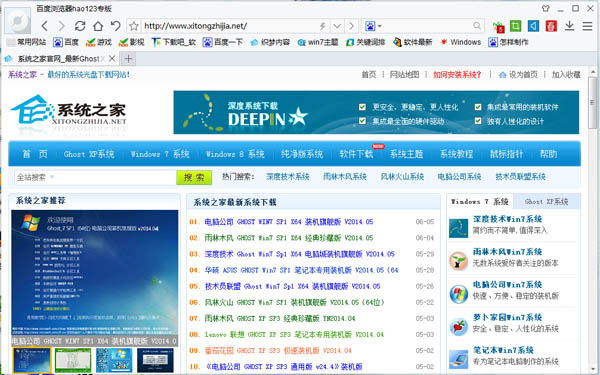This screenshot has height=375, width=600.
Task: Open item 09 番茄花园 GHOST XP SP3
Action: (278, 351)
